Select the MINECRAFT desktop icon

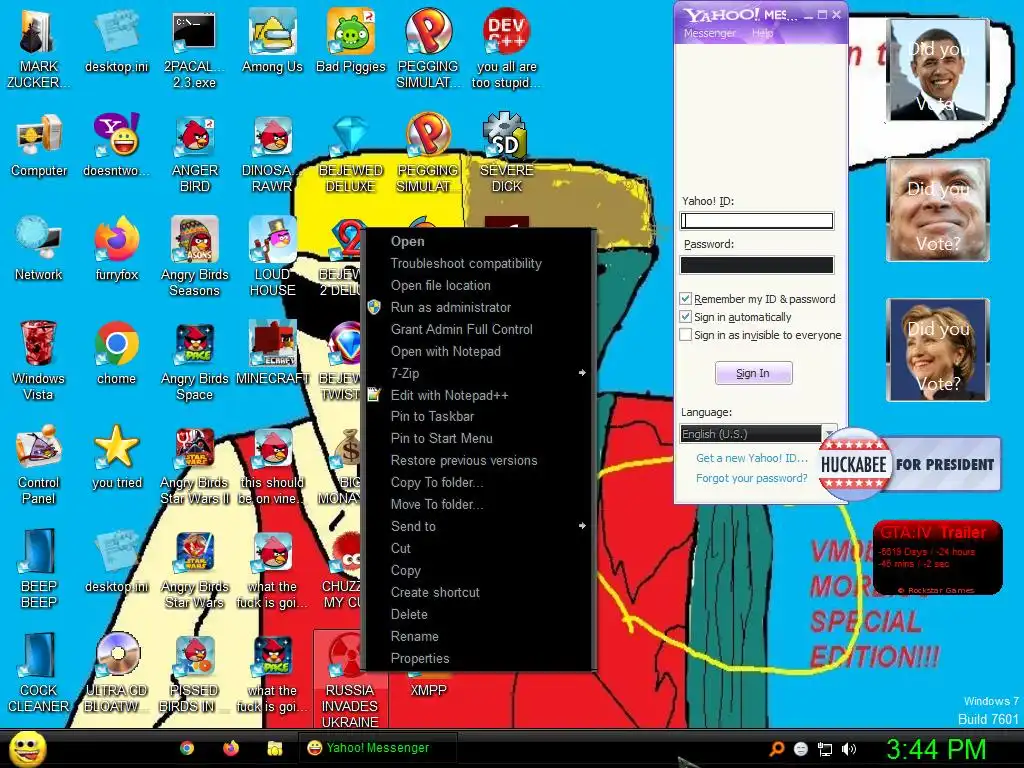(x=272, y=353)
